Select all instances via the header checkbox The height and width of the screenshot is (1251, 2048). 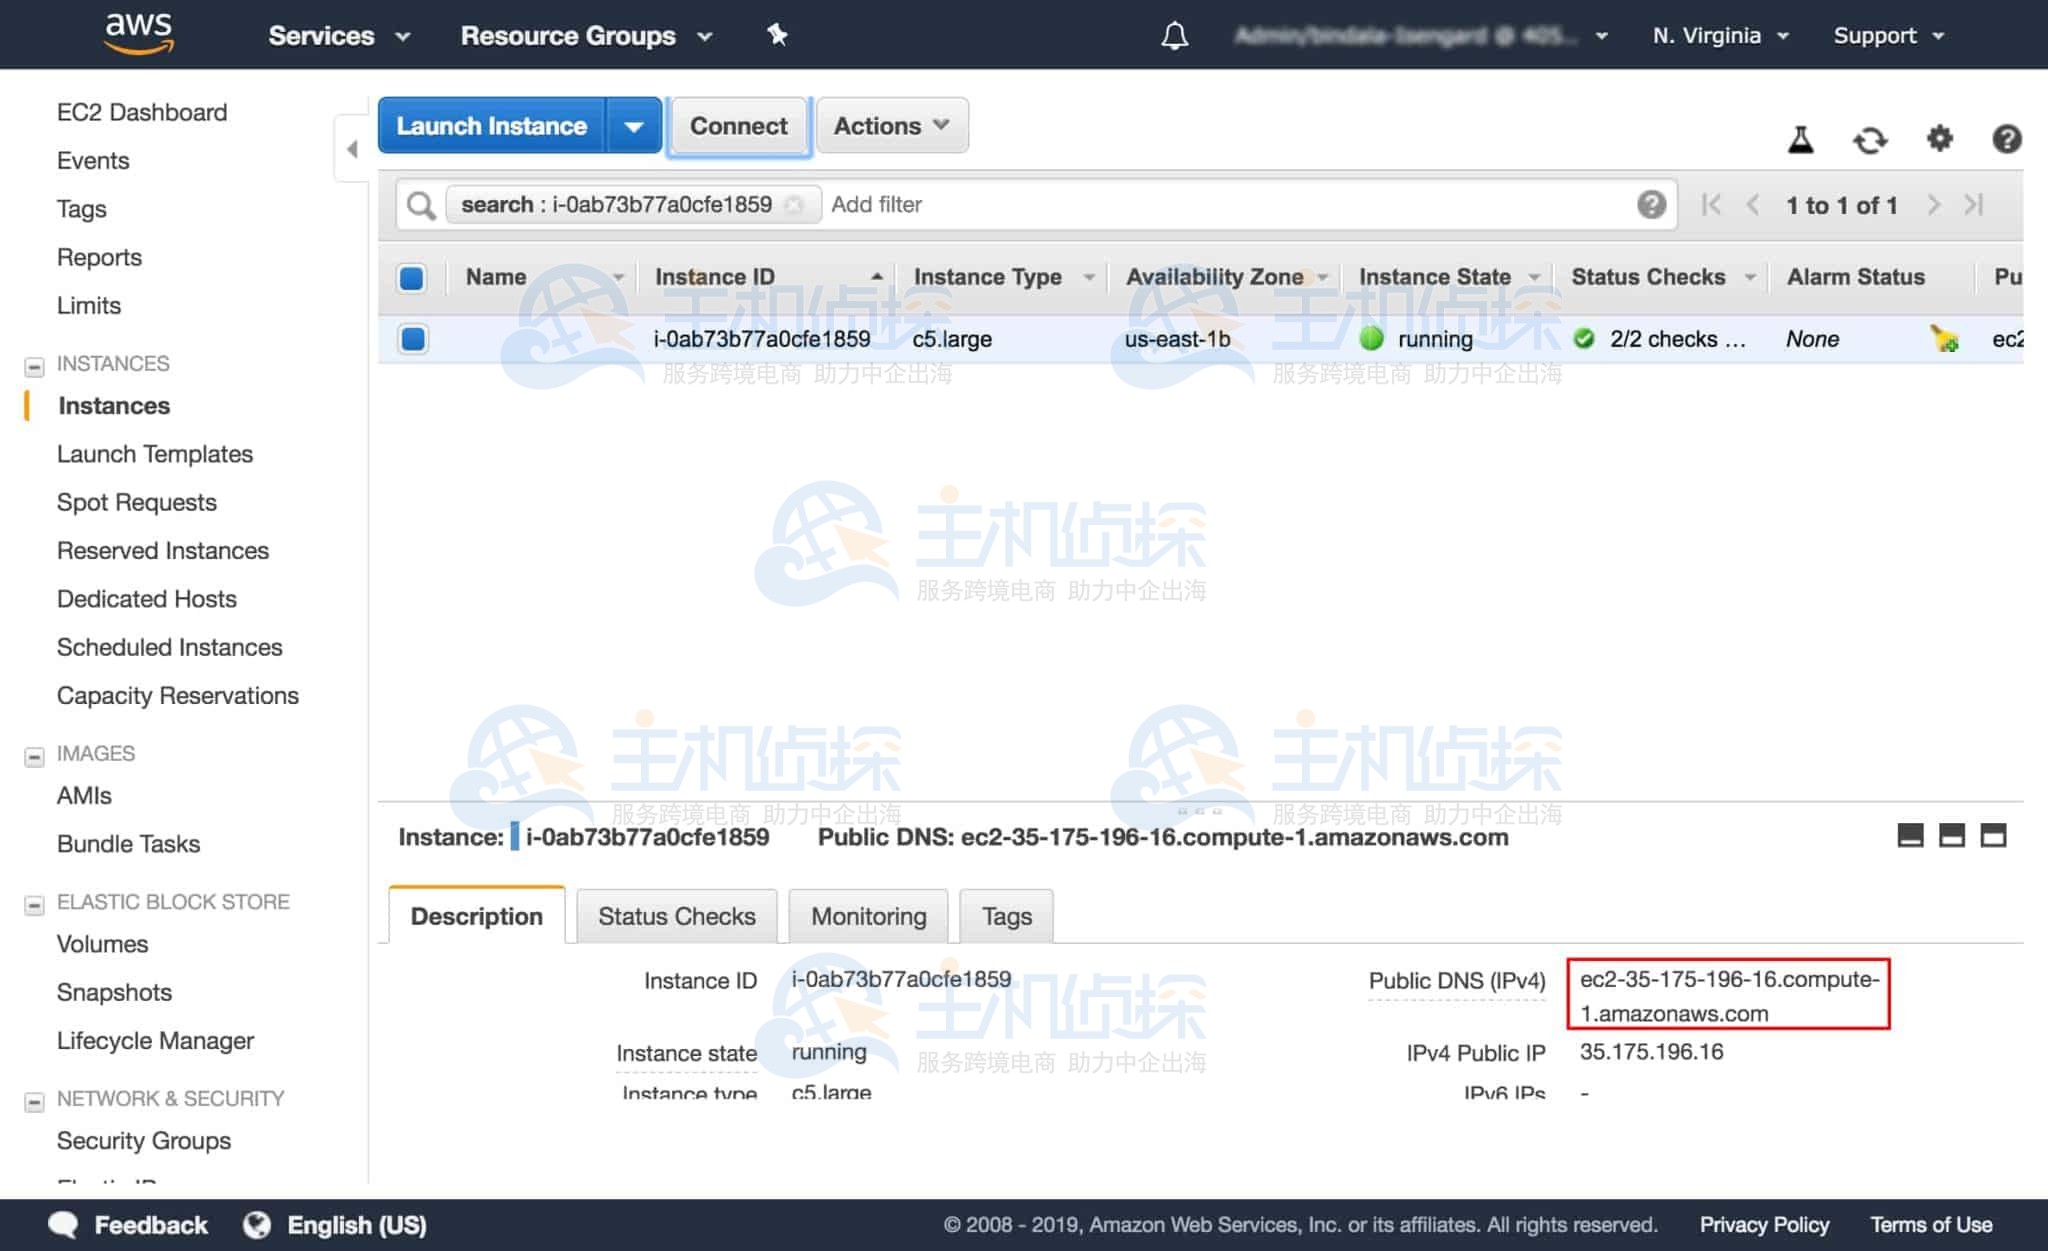pos(411,278)
